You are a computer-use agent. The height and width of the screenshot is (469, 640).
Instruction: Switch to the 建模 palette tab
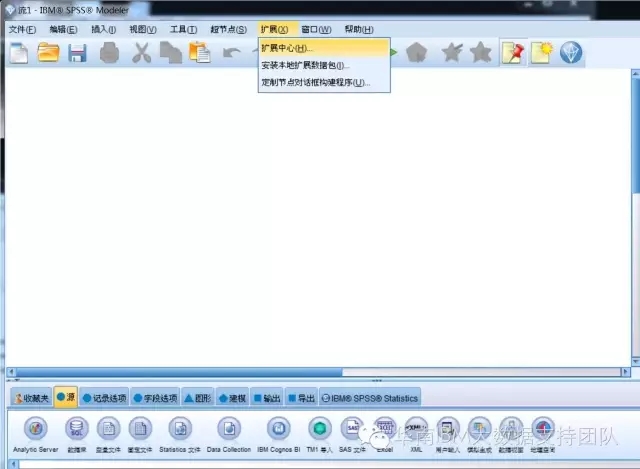232,398
